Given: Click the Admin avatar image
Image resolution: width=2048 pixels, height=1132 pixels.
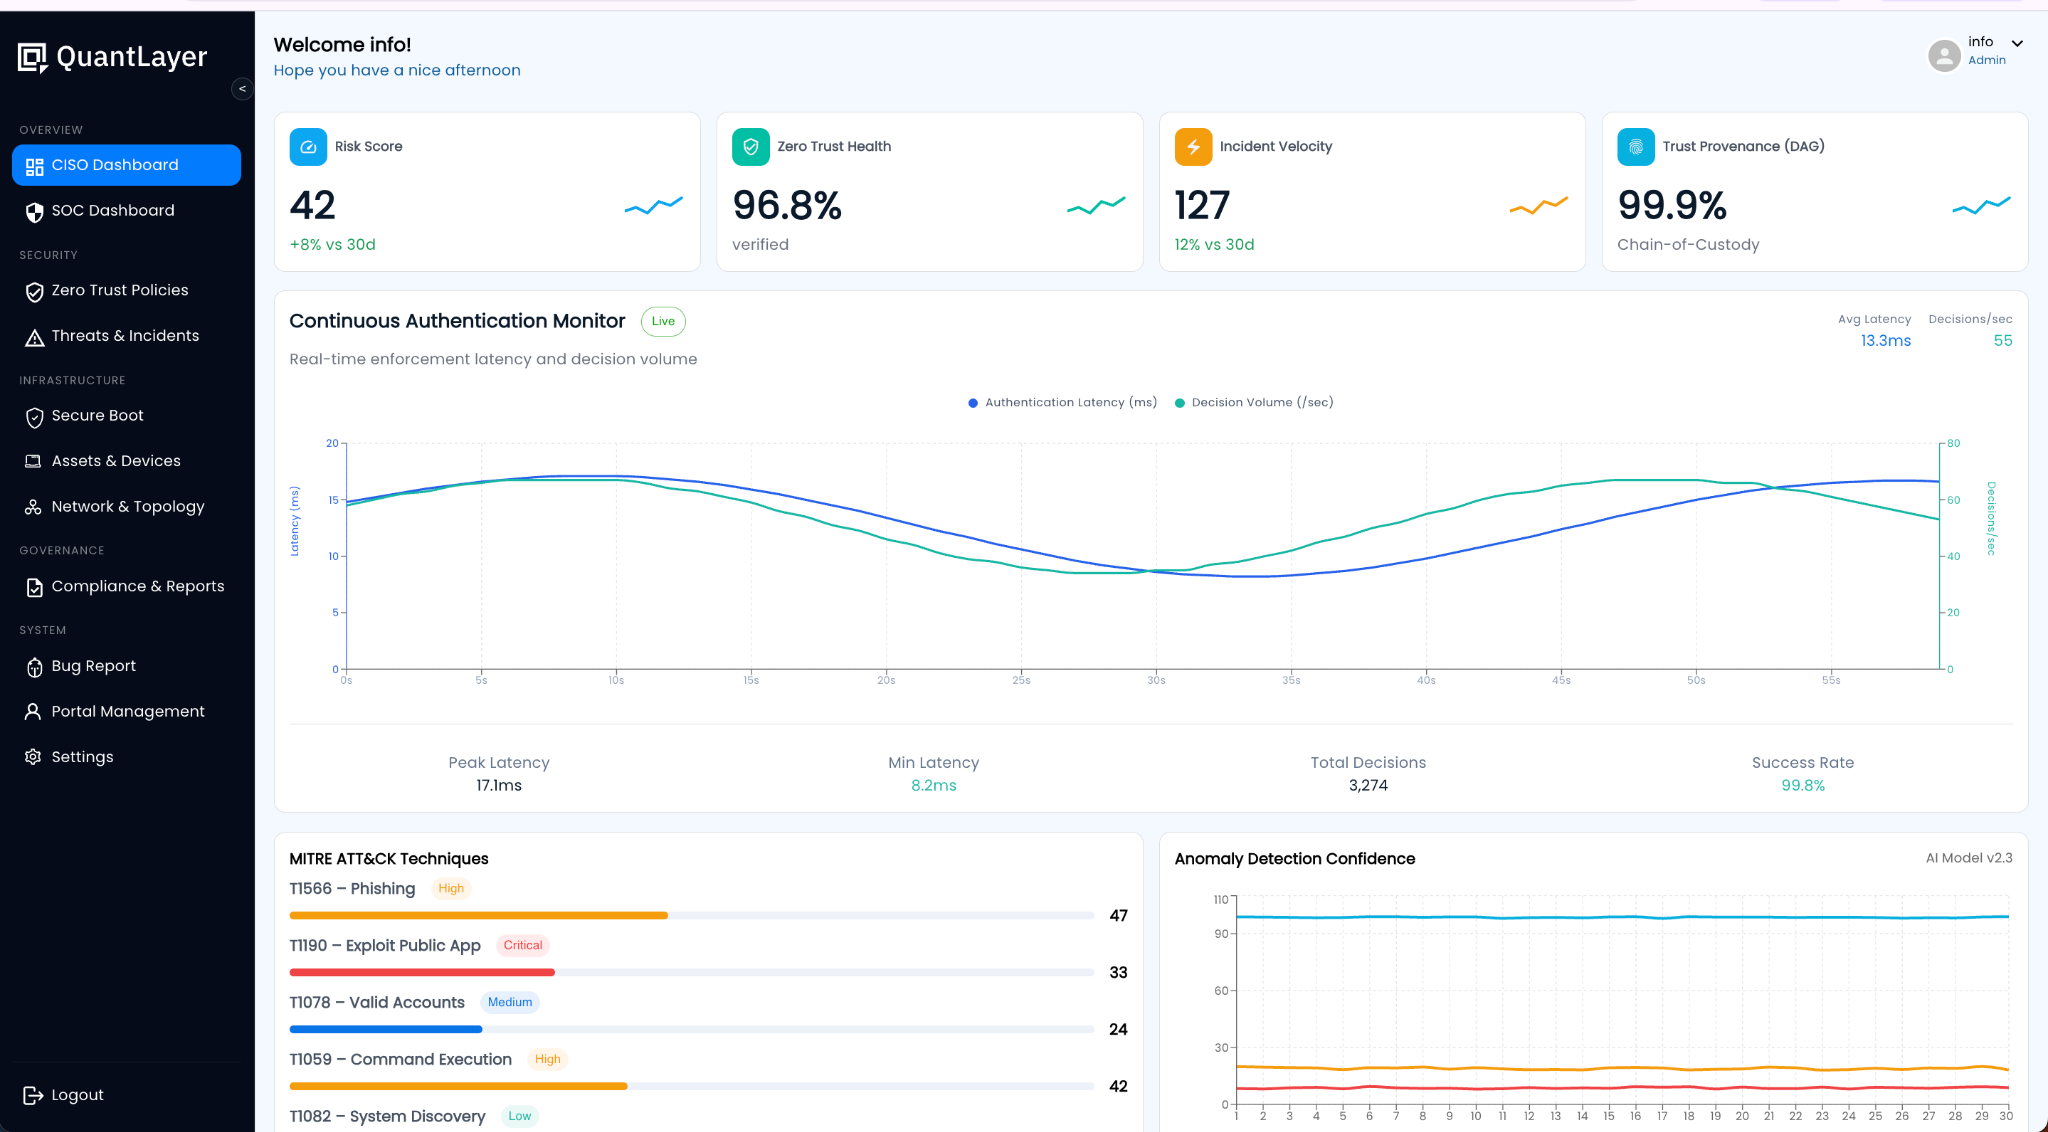Looking at the screenshot, I should point(1944,56).
